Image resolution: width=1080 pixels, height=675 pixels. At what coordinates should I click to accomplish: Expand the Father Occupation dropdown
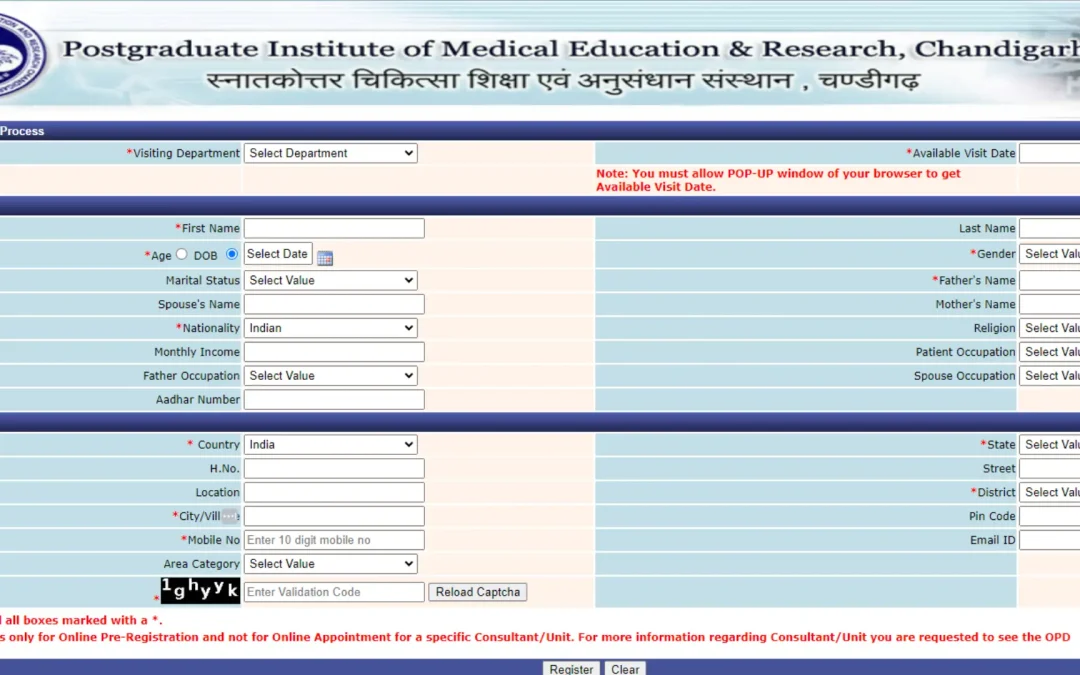pyautogui.click(x=331, y=375)
